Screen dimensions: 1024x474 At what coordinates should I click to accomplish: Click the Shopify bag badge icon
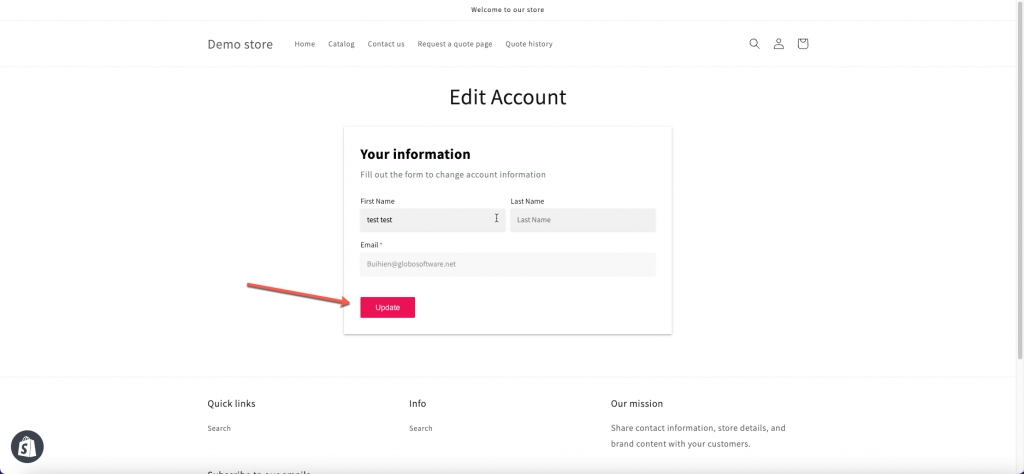[27, 446]
